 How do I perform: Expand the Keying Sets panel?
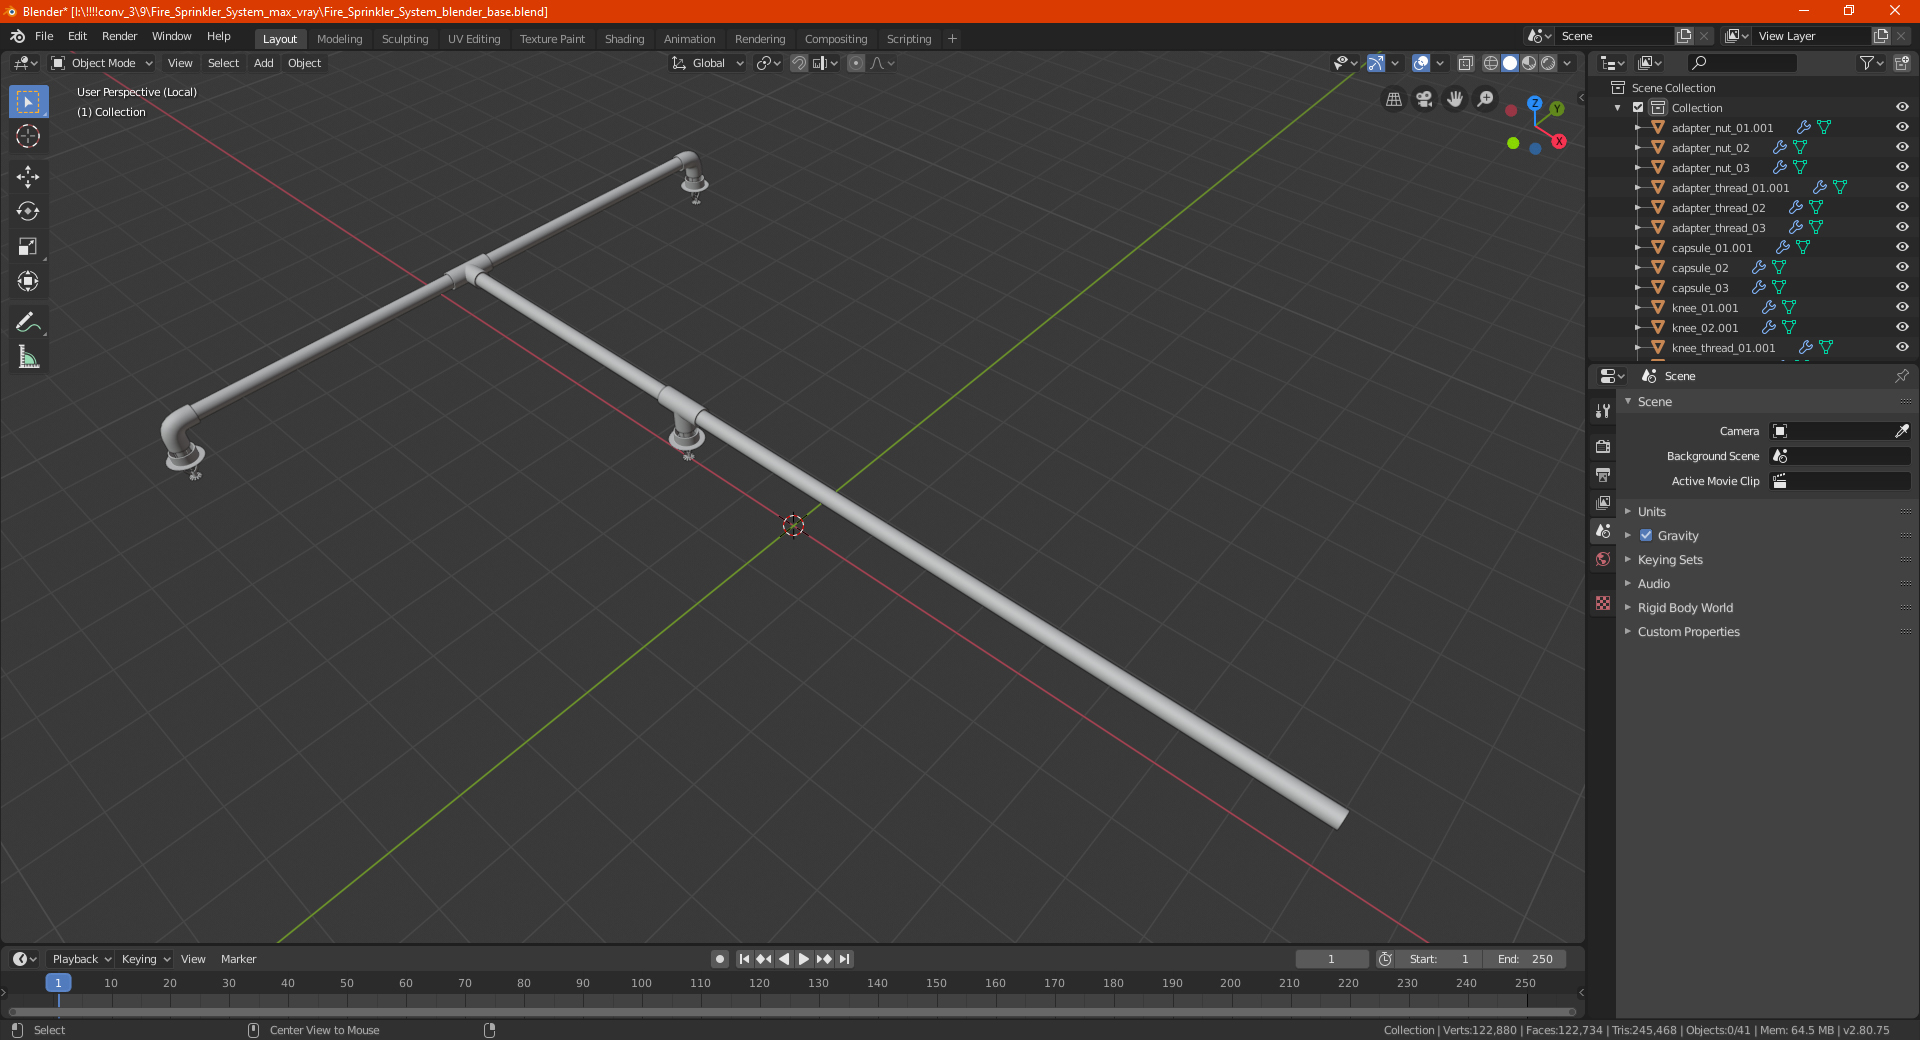[1669, 559]
